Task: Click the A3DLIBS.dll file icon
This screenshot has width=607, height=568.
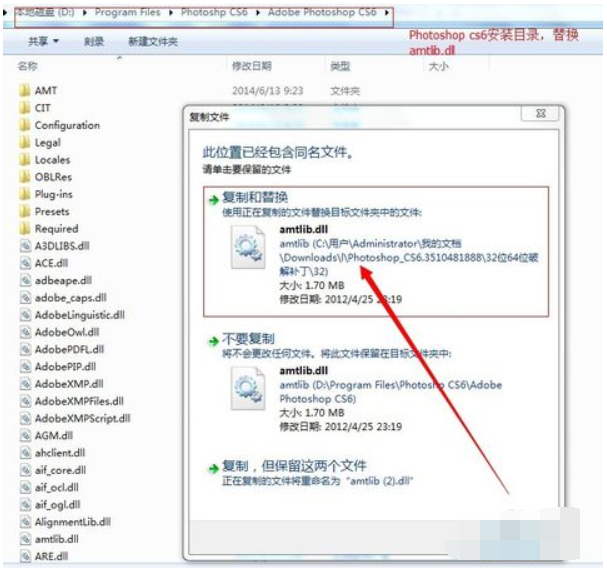Action: pos(26,246)
